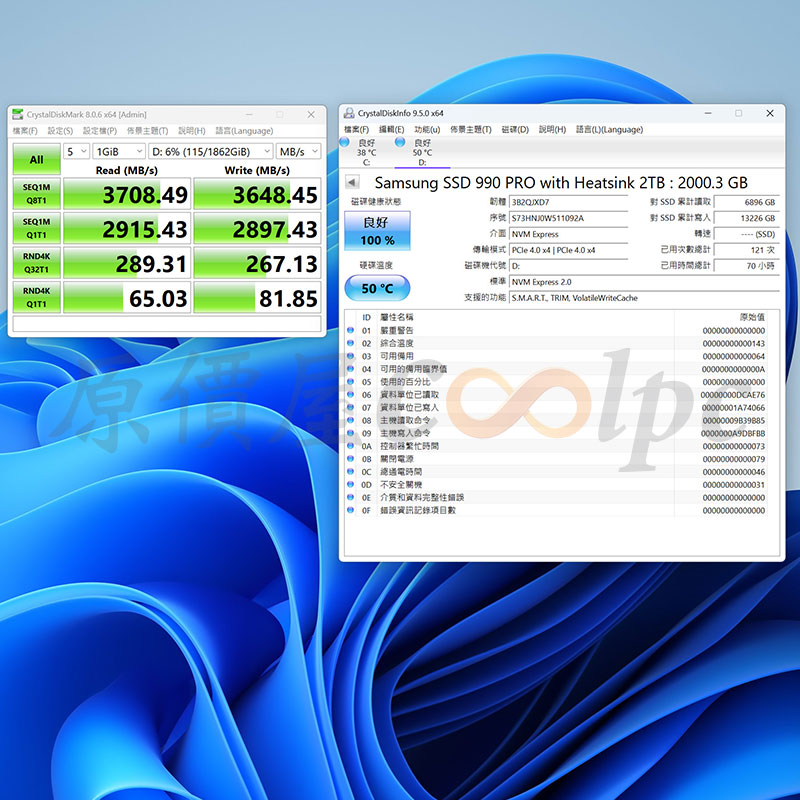Image resolution: width=800 pixels, height=800 pixels.
Task: Click the 屬性名稱 column header
Action: (396, 317)
